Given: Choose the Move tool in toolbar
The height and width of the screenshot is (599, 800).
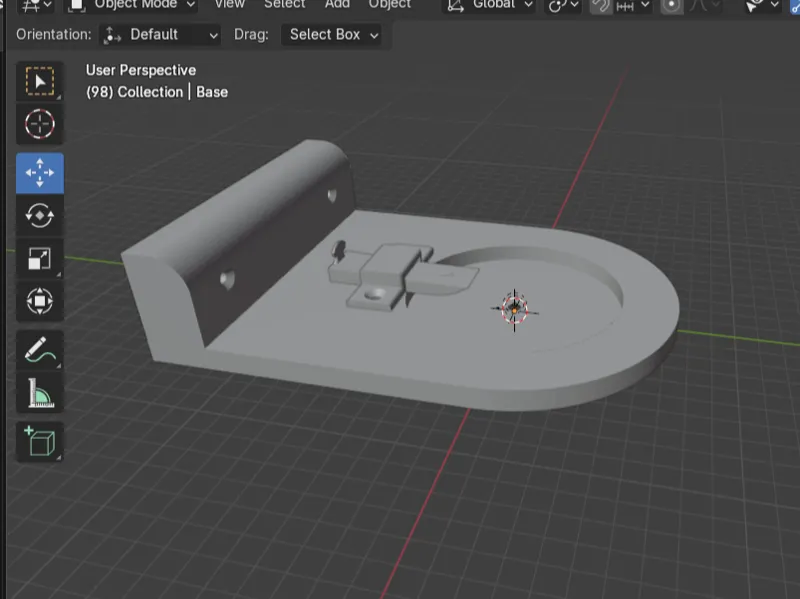Looking at the screenshot, I should [40, 173].
